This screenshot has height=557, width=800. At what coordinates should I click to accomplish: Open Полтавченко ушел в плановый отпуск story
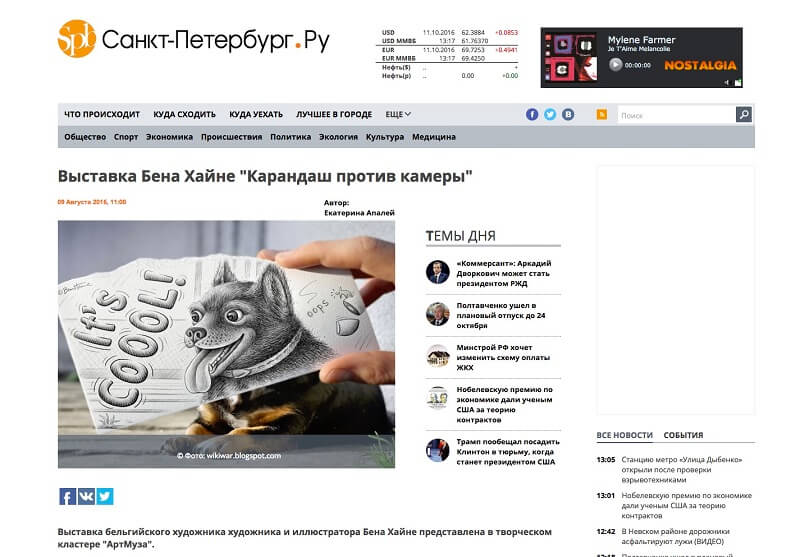(x=501, y=315)
